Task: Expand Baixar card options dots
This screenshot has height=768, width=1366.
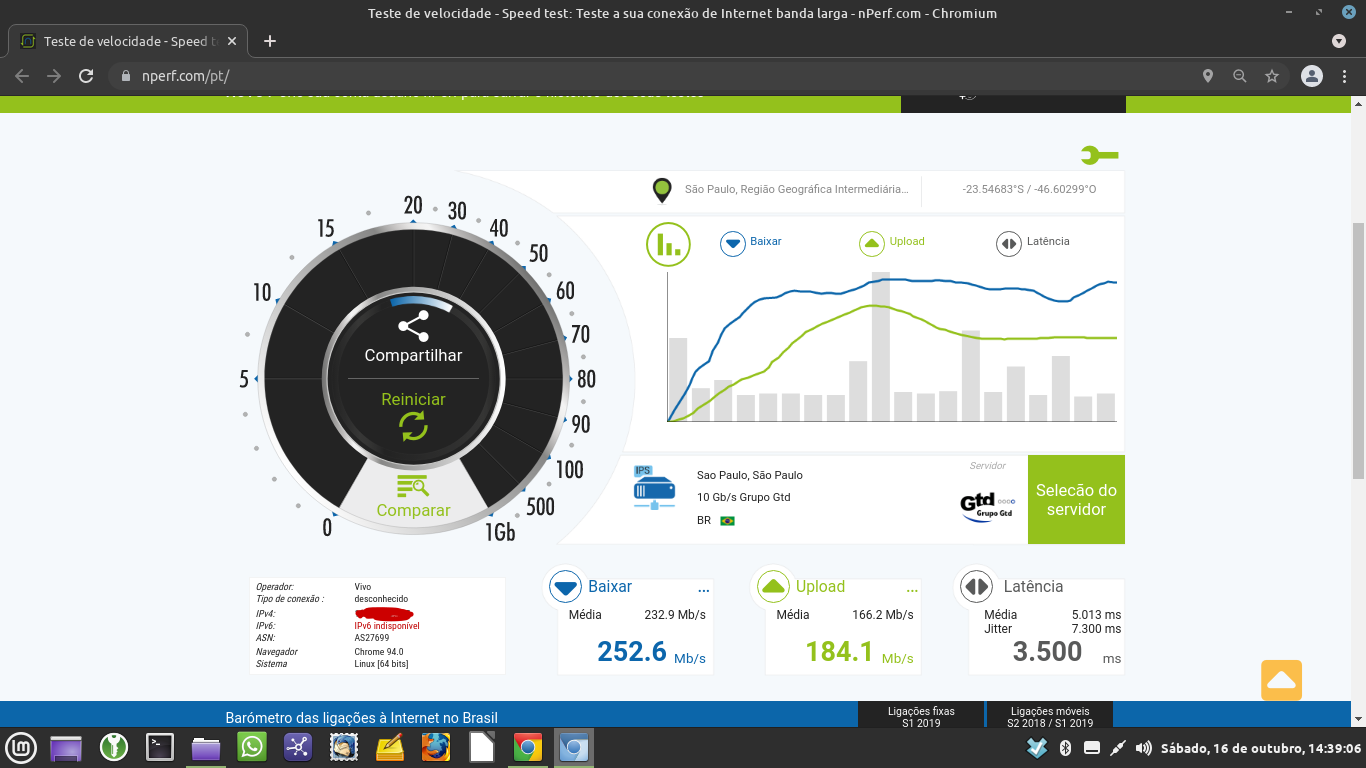Action: (x=703, y=589)
